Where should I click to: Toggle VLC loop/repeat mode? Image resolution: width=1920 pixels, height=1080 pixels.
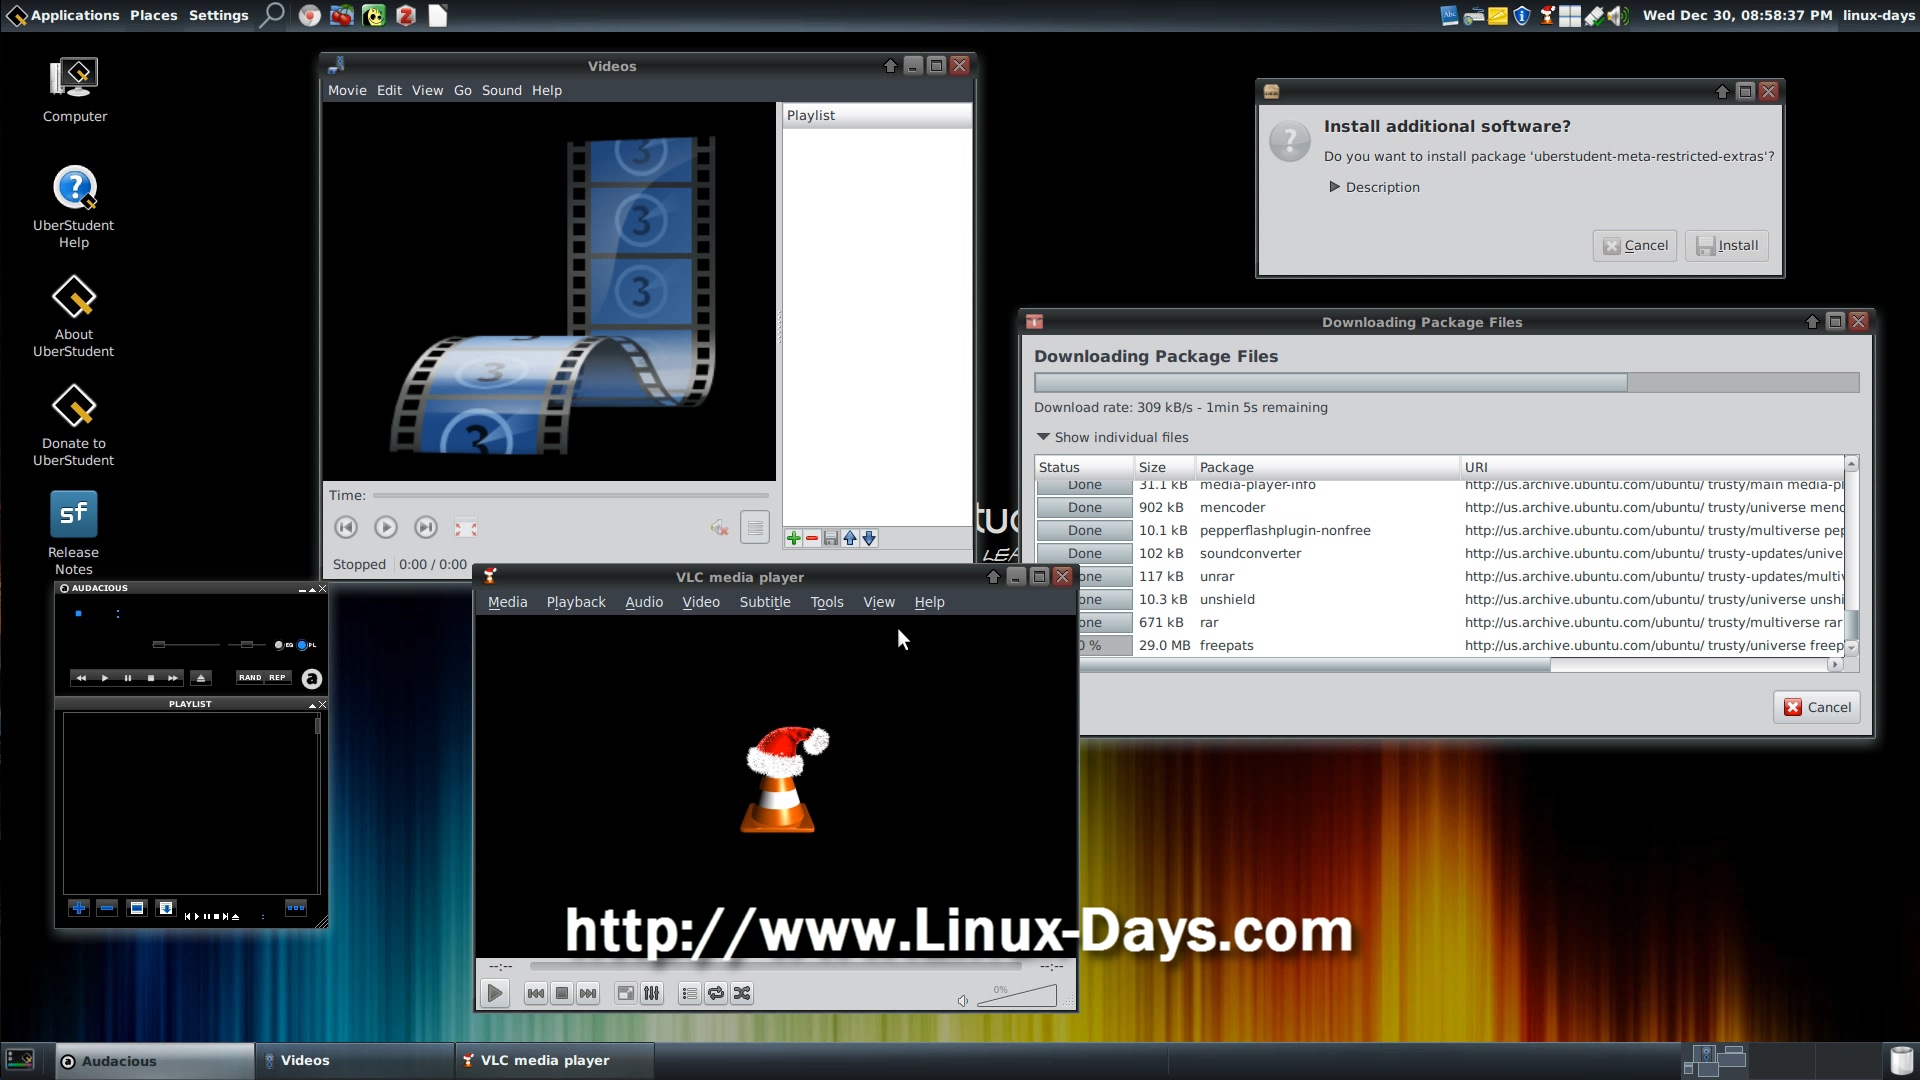(716, 993)
